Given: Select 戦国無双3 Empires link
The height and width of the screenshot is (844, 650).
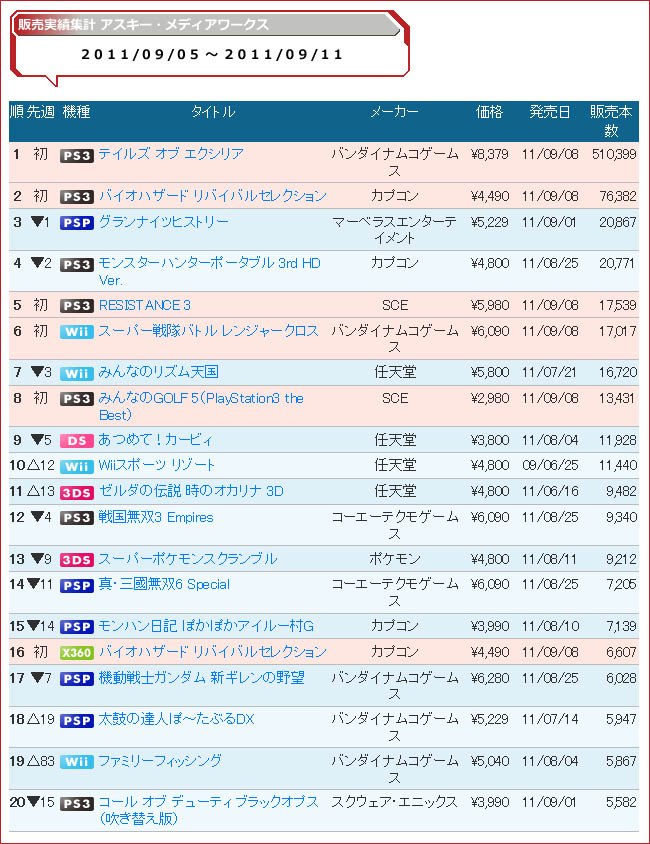Looking at the screenshot, I should coord(156,517).
